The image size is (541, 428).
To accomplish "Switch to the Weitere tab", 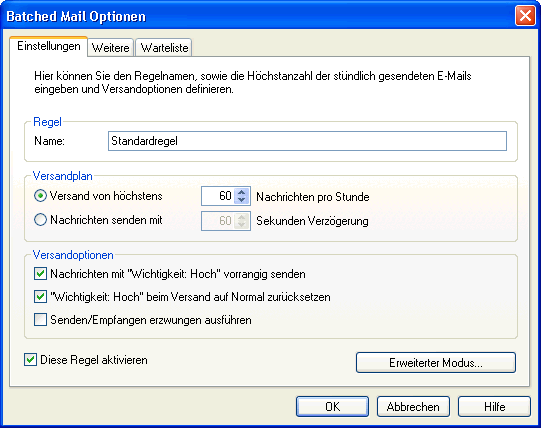I will click(x=111, y=48).
